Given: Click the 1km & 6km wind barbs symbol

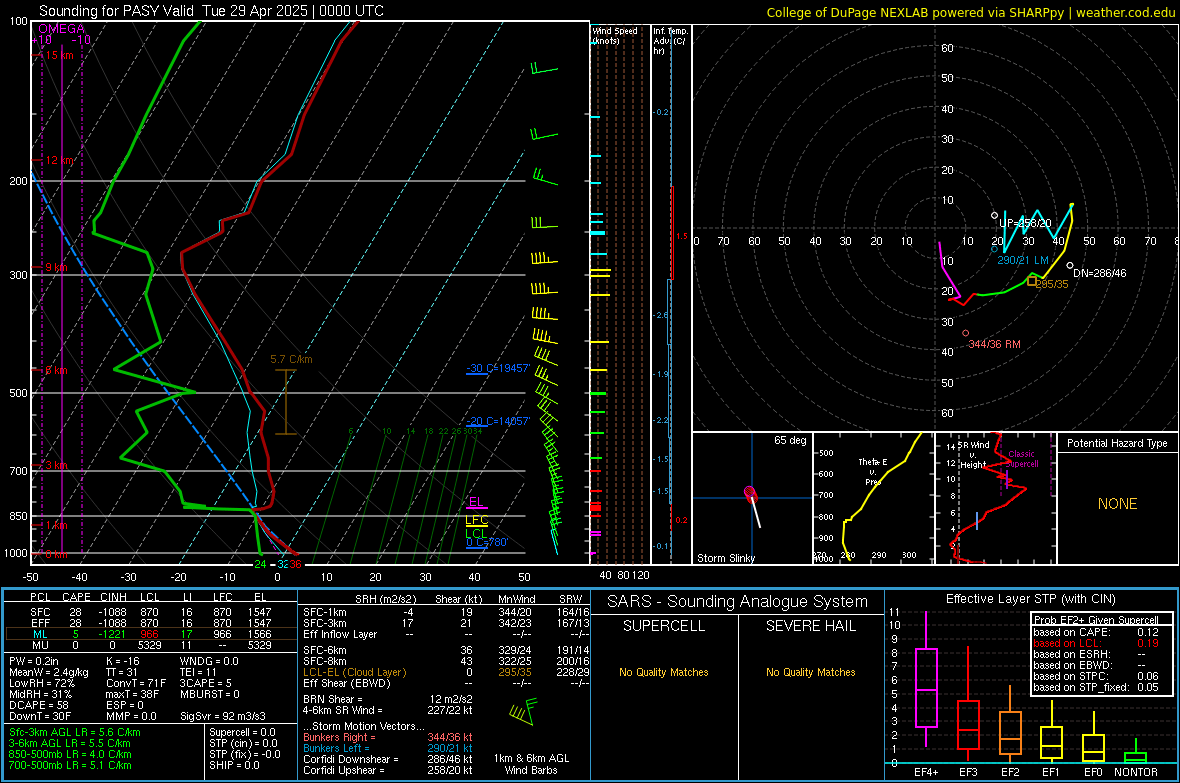Looking at the screenshot, I should pyautogui.click(x=523, y=711).
